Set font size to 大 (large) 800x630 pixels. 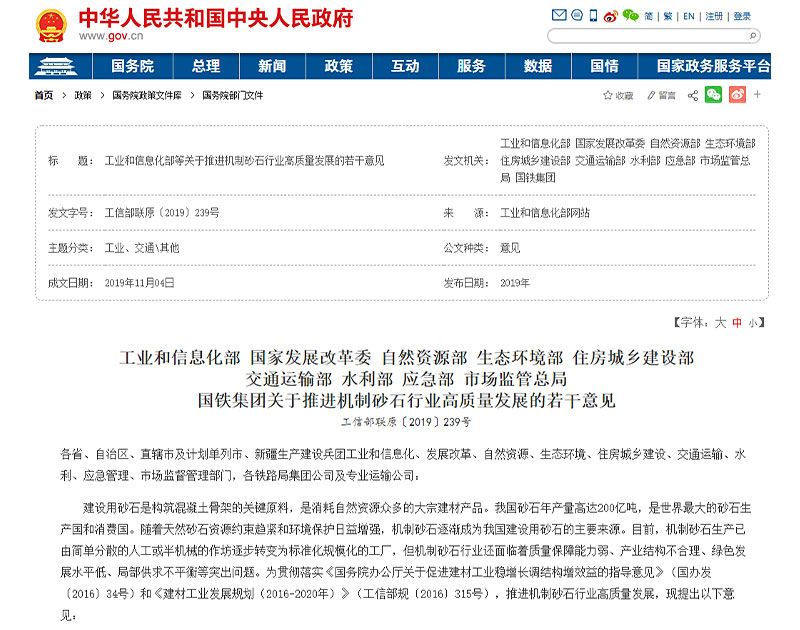[x=720, y=322]
